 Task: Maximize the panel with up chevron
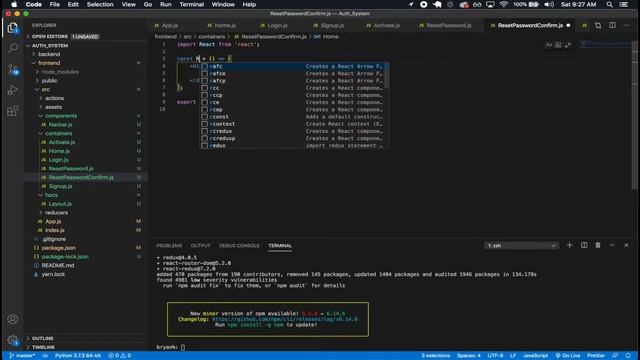click(612, 245)
